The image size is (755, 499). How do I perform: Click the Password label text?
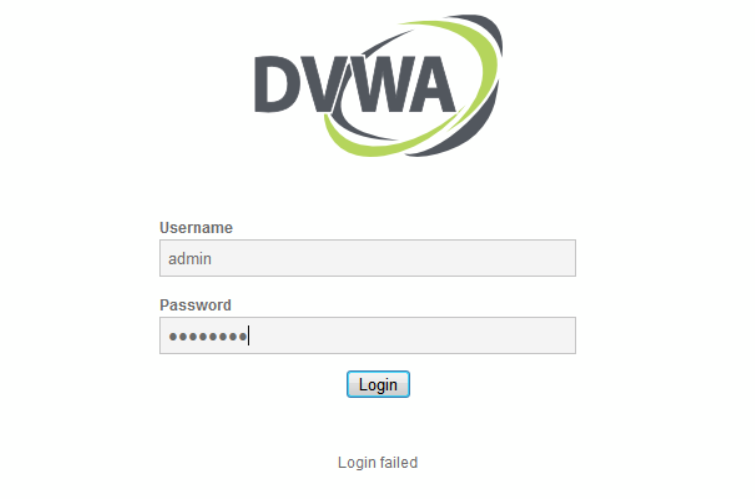(195, 305)
